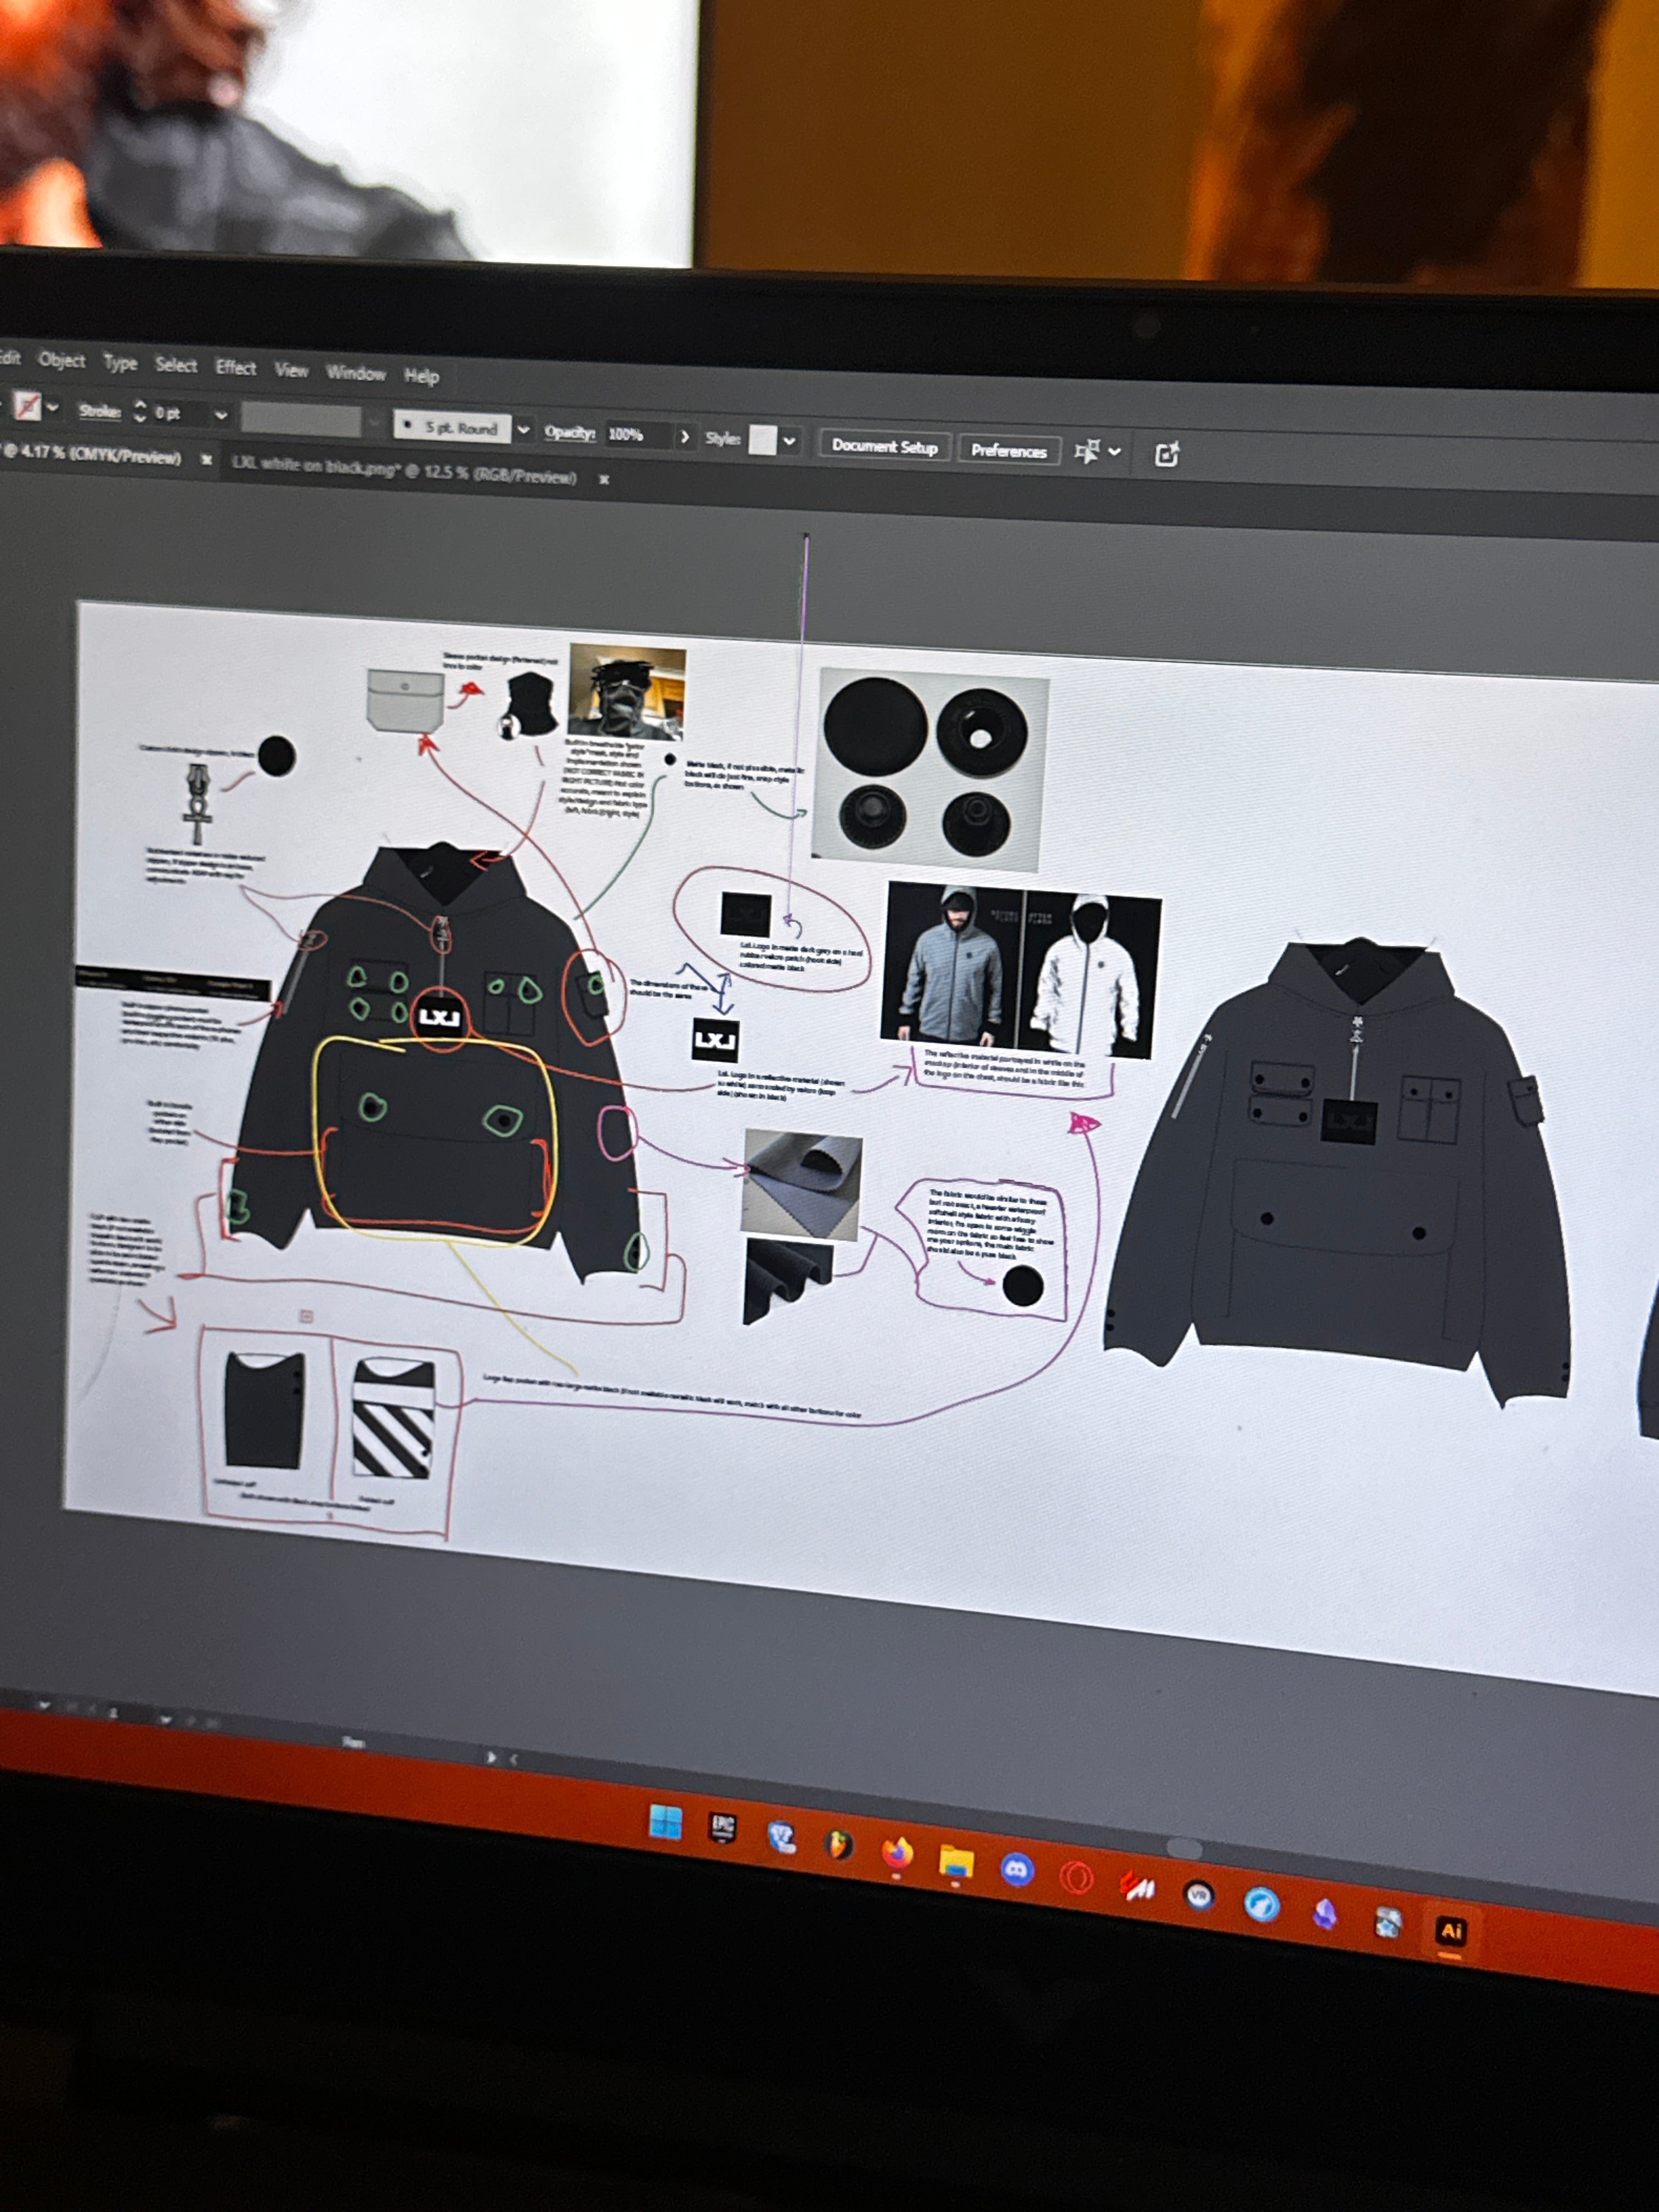The height and width of the screenshot is (2212, 1659).
Task: Click the Start Global Edit icon
Action: point(1166,455)
